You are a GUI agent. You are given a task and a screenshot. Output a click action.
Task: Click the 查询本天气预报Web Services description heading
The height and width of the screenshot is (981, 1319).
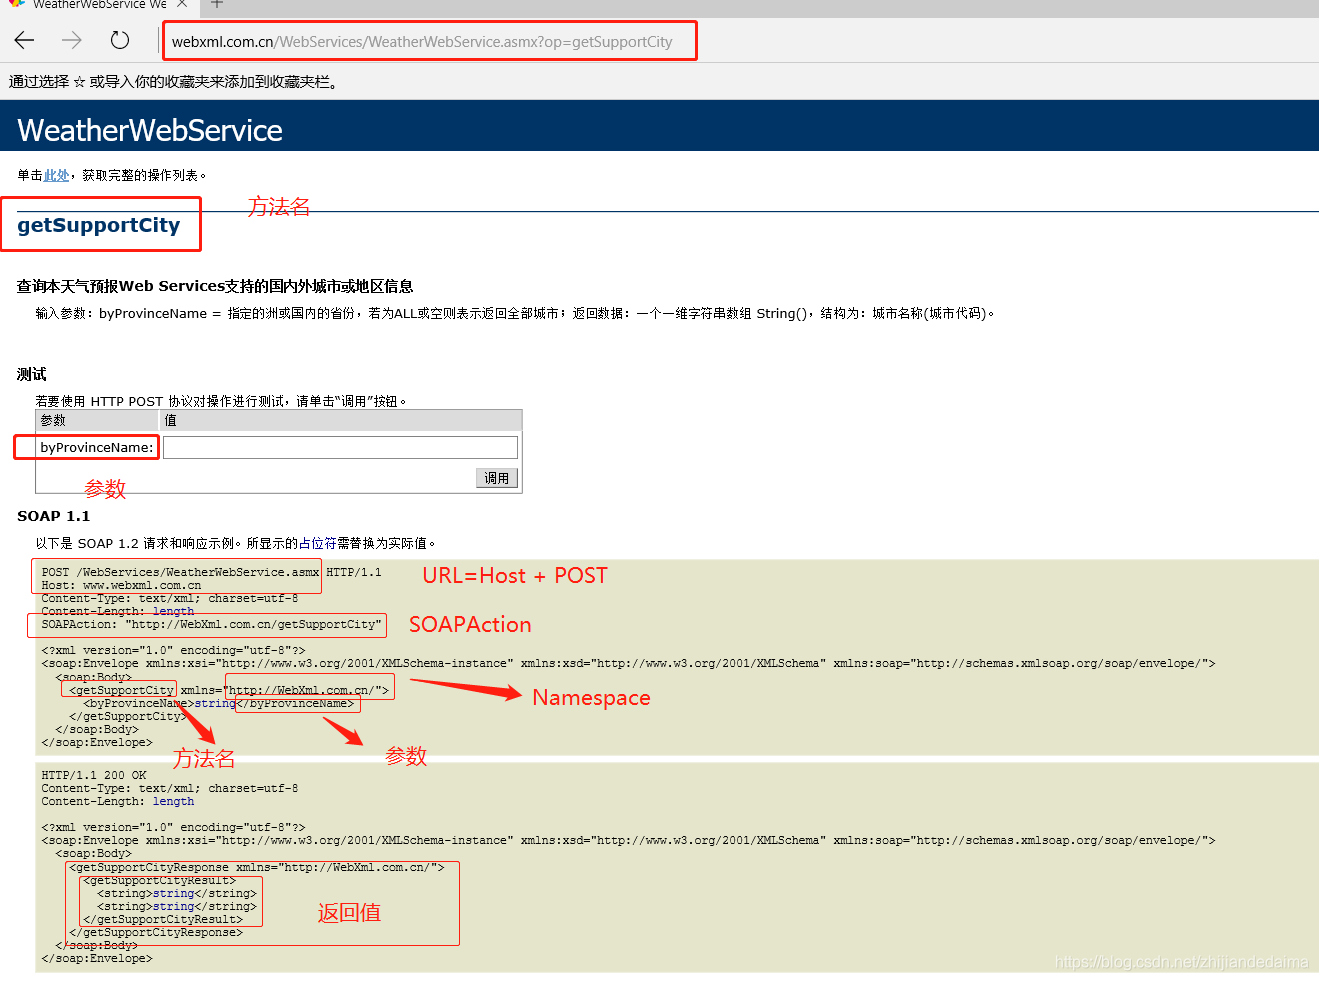(215, 286)
